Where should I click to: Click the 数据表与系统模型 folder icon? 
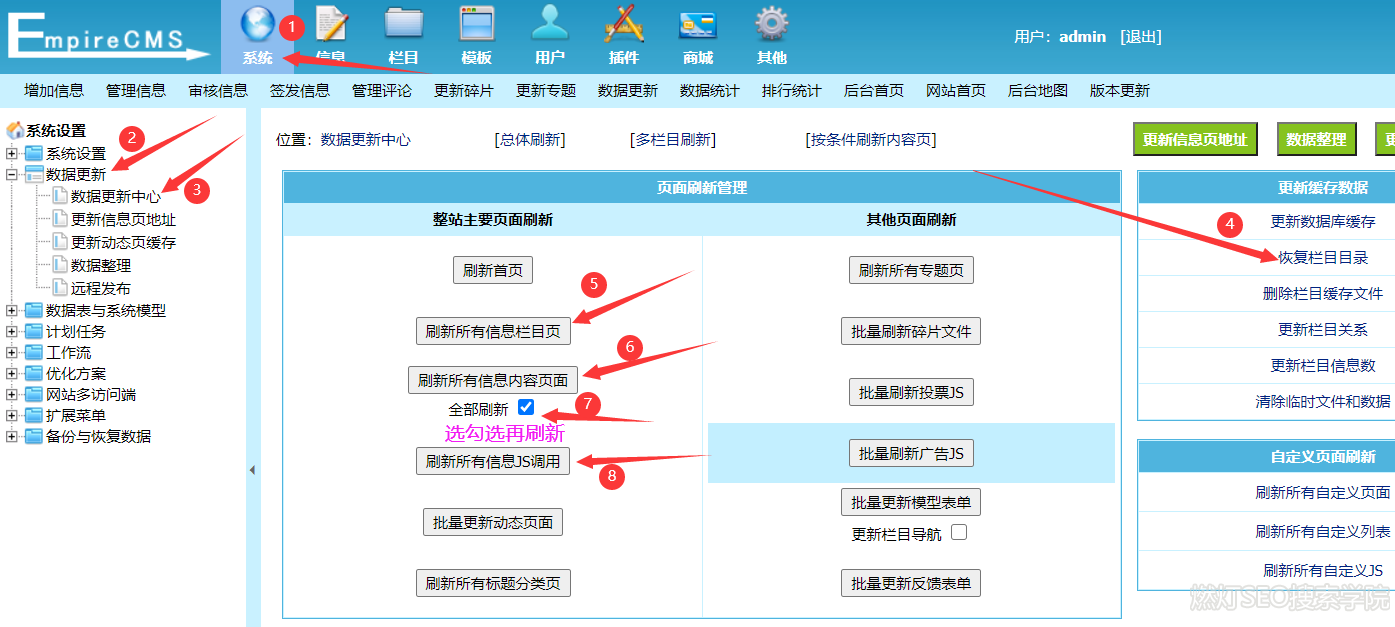pos(34,310)
